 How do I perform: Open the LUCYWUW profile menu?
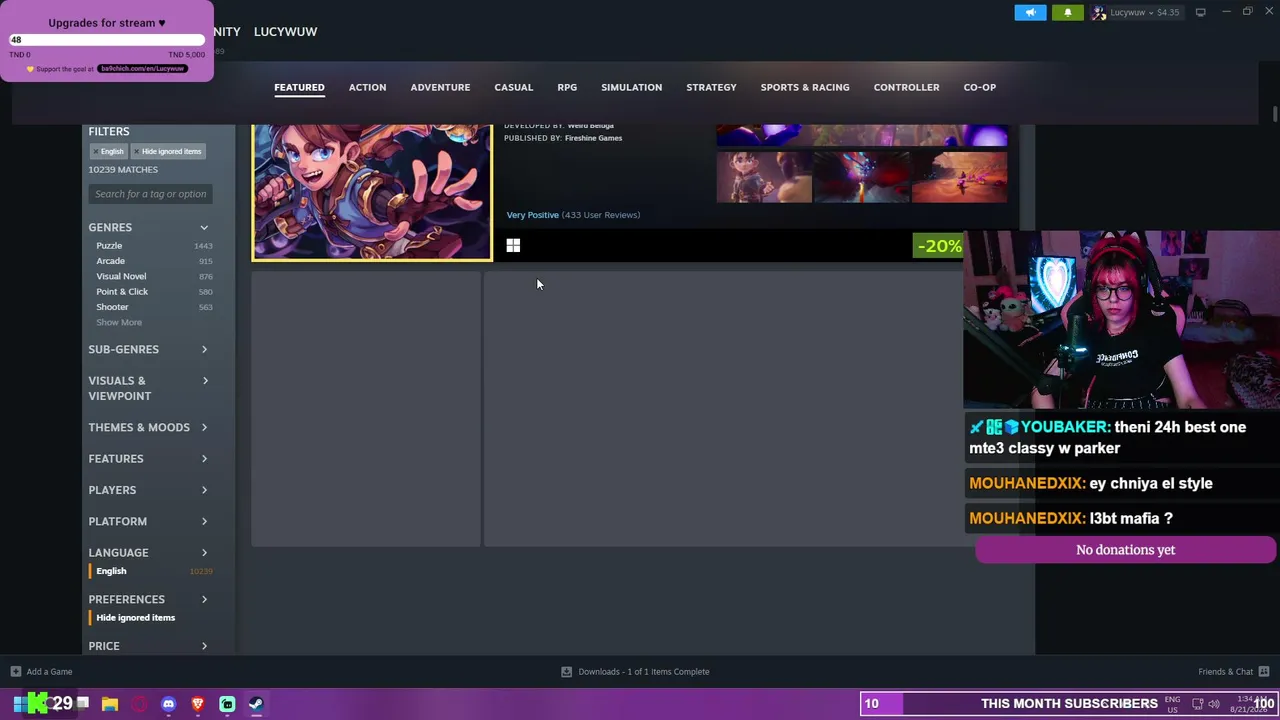[285, 31]
